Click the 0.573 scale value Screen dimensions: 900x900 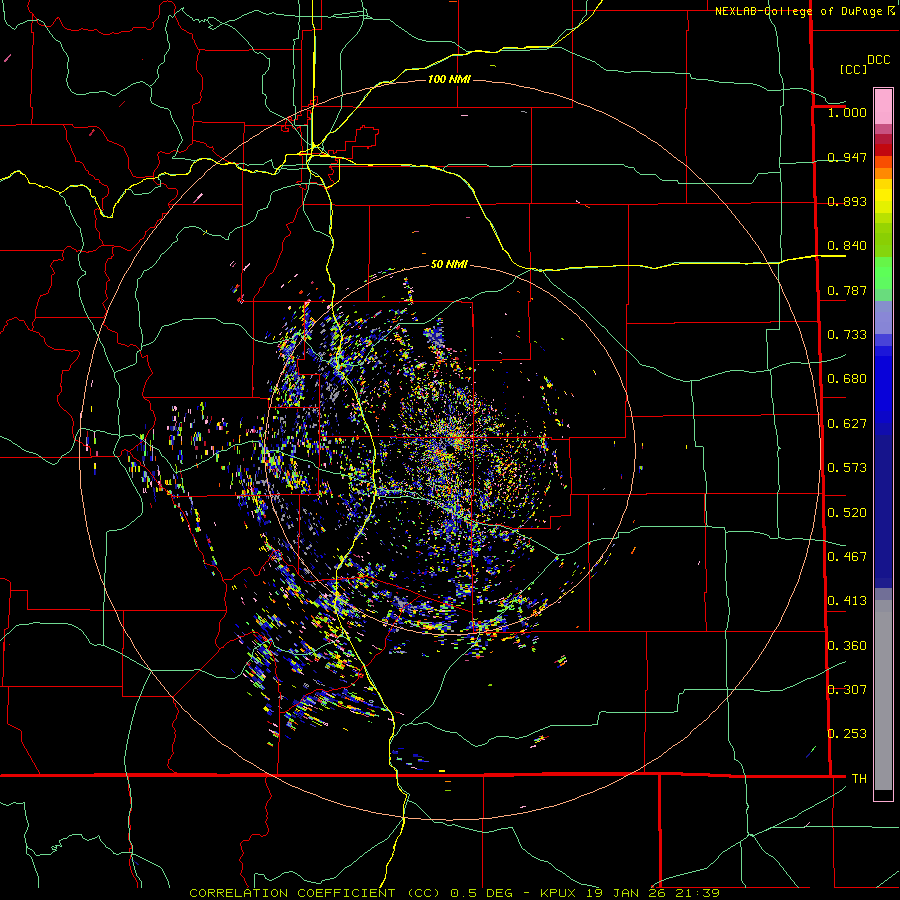[847, 468]
